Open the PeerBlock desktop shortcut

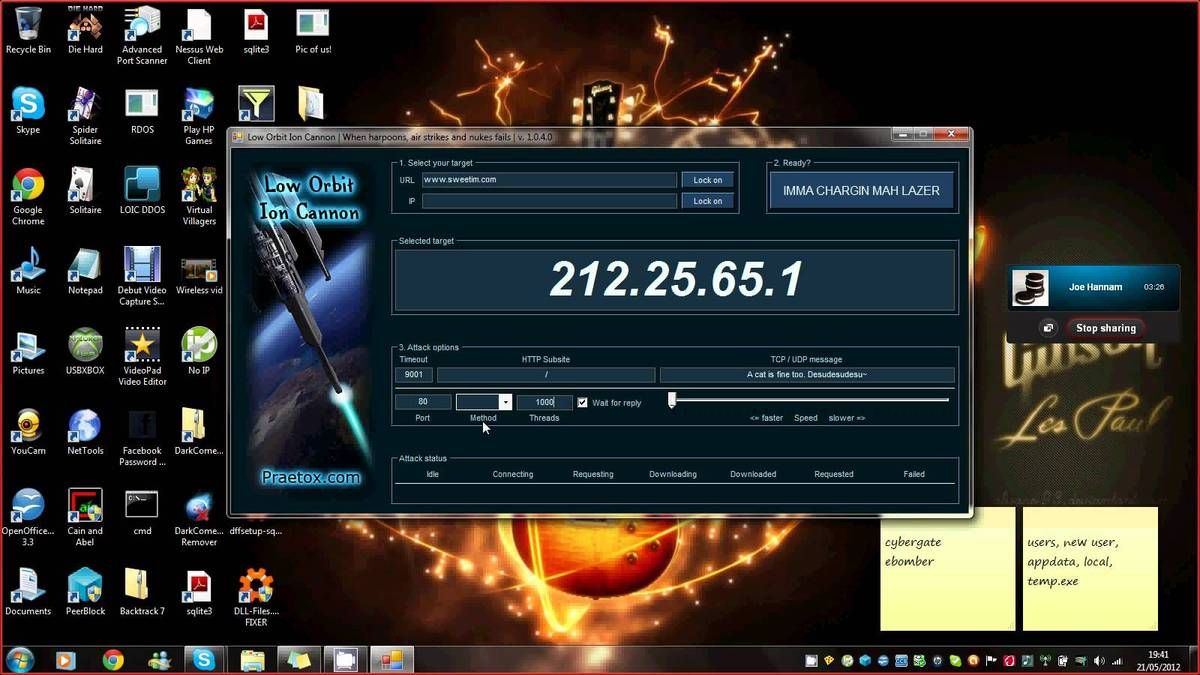click(x=85, y=591)
